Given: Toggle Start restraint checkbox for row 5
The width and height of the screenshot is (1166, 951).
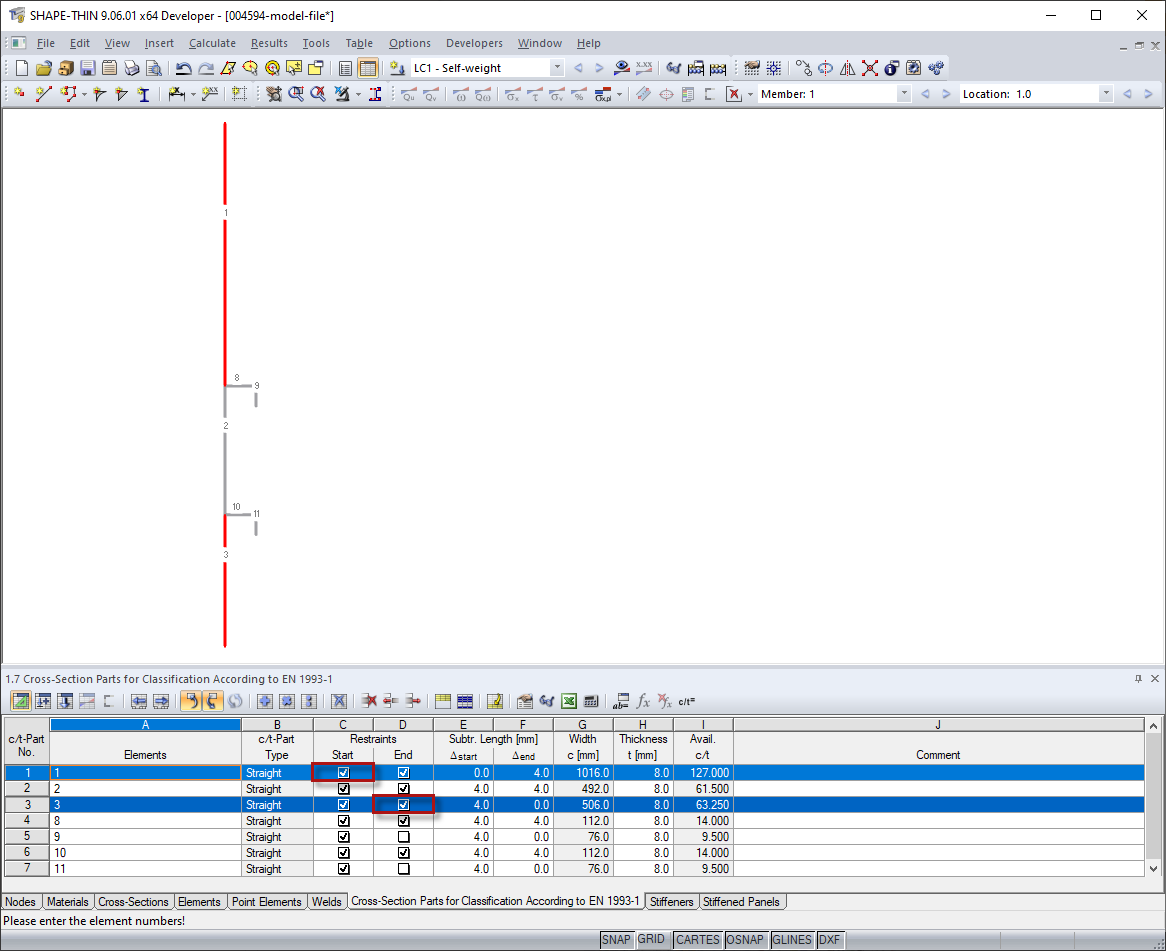Looking at the screenshot, I should pos(344,836).
